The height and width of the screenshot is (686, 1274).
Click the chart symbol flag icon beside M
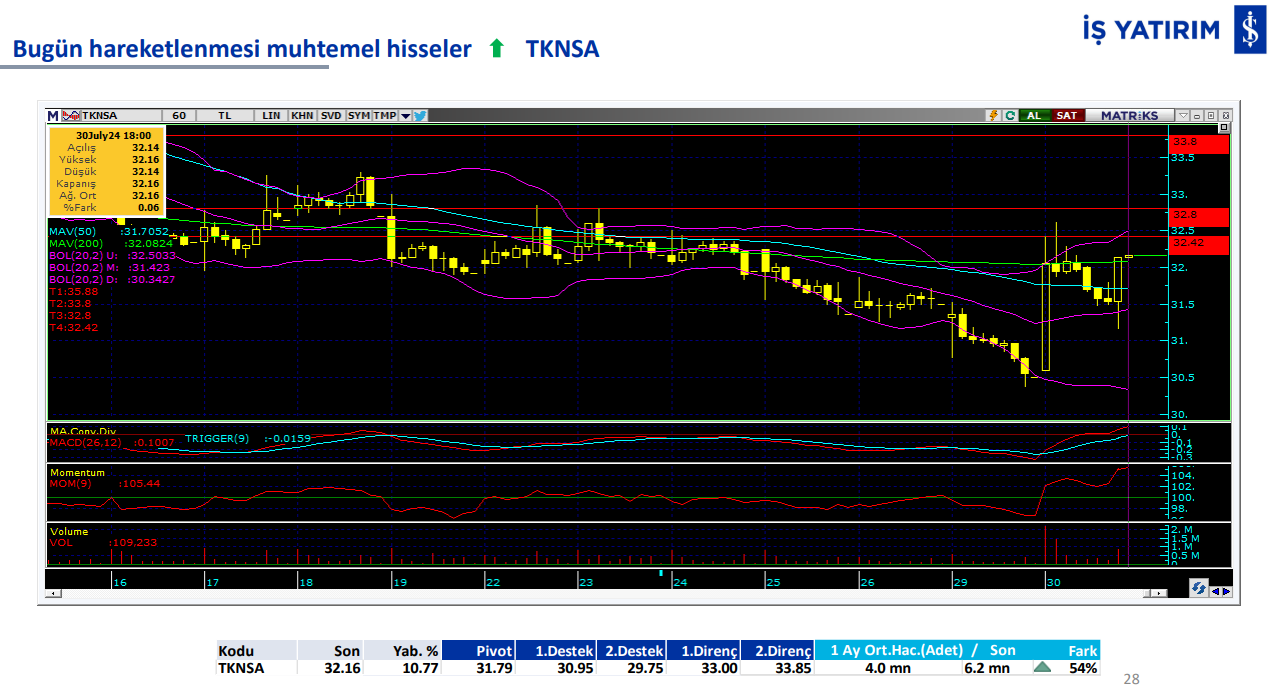(x=71, y=115)
